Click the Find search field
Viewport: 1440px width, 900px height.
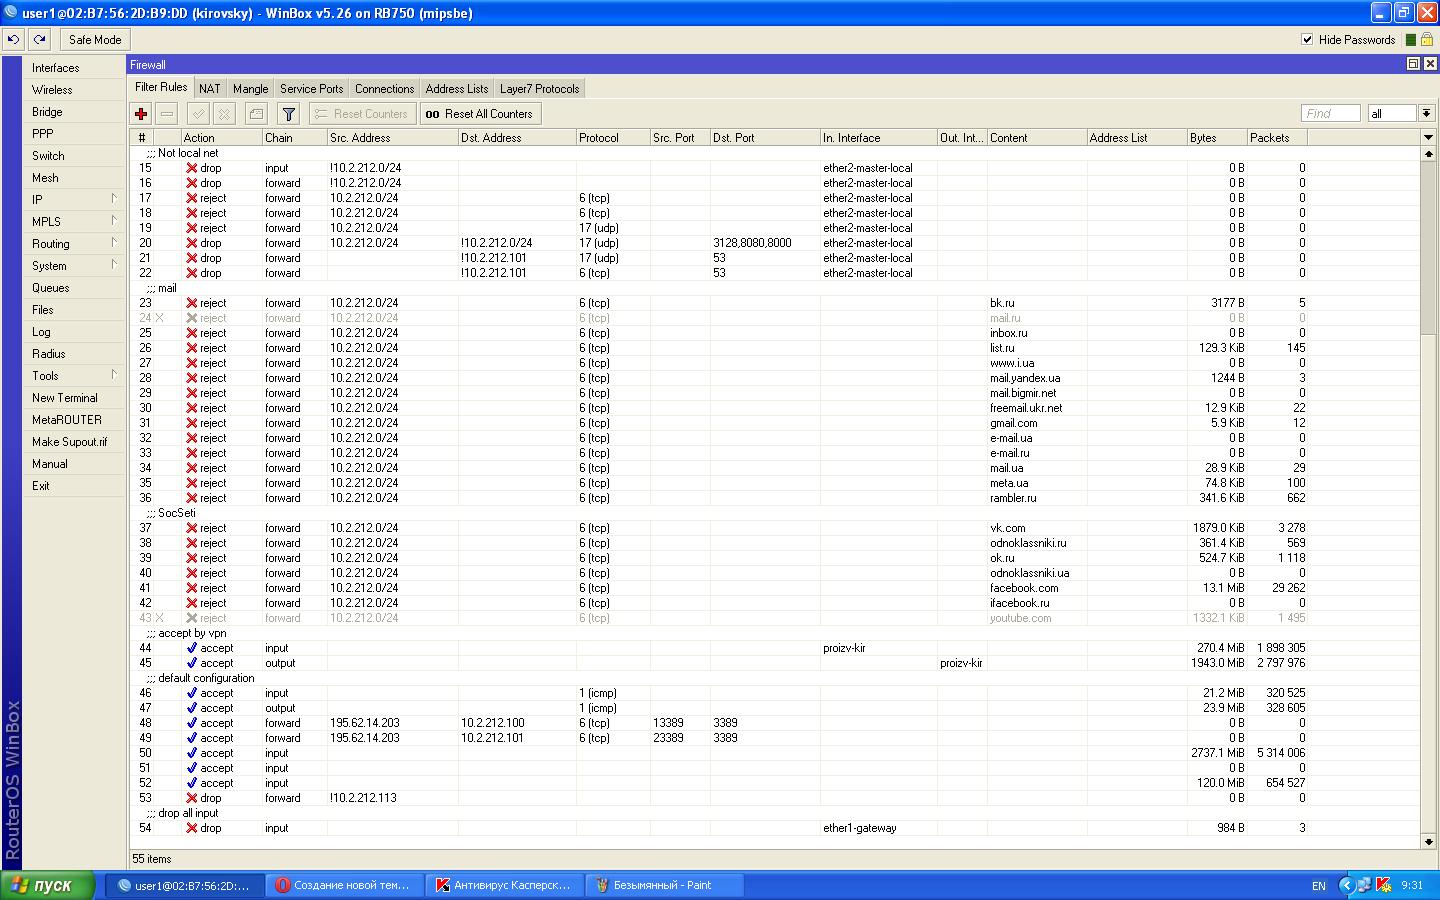point(1329,114)
